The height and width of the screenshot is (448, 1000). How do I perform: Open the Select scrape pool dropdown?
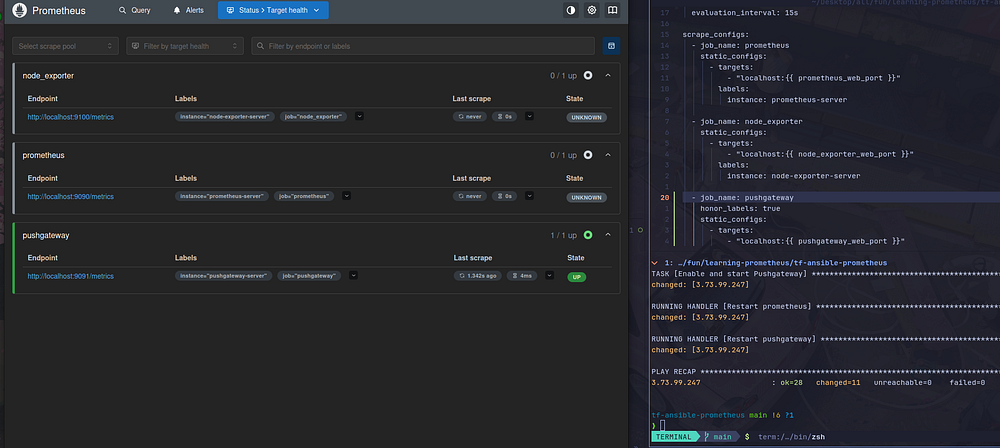(x=65, y=46)
